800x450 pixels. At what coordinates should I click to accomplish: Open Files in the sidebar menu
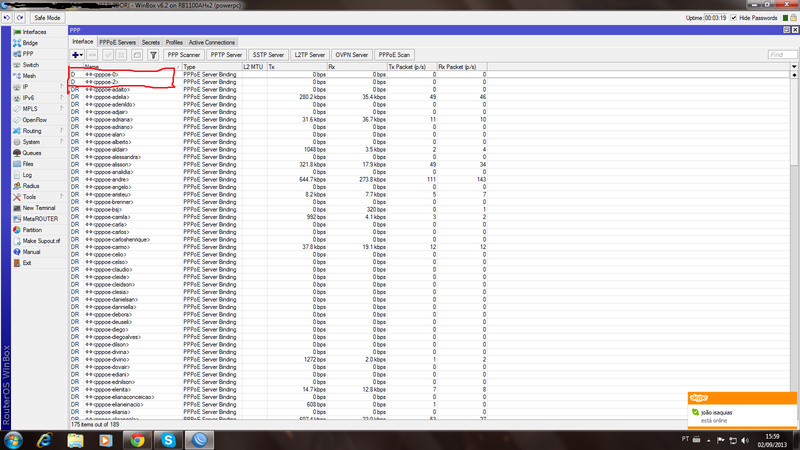click(x=28, y=164)
